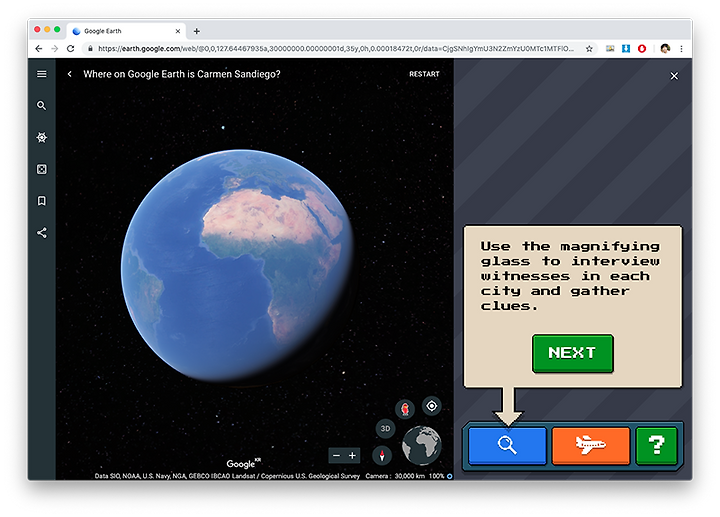
Task: Click the Share icon in sidebar
Action: 41,233
